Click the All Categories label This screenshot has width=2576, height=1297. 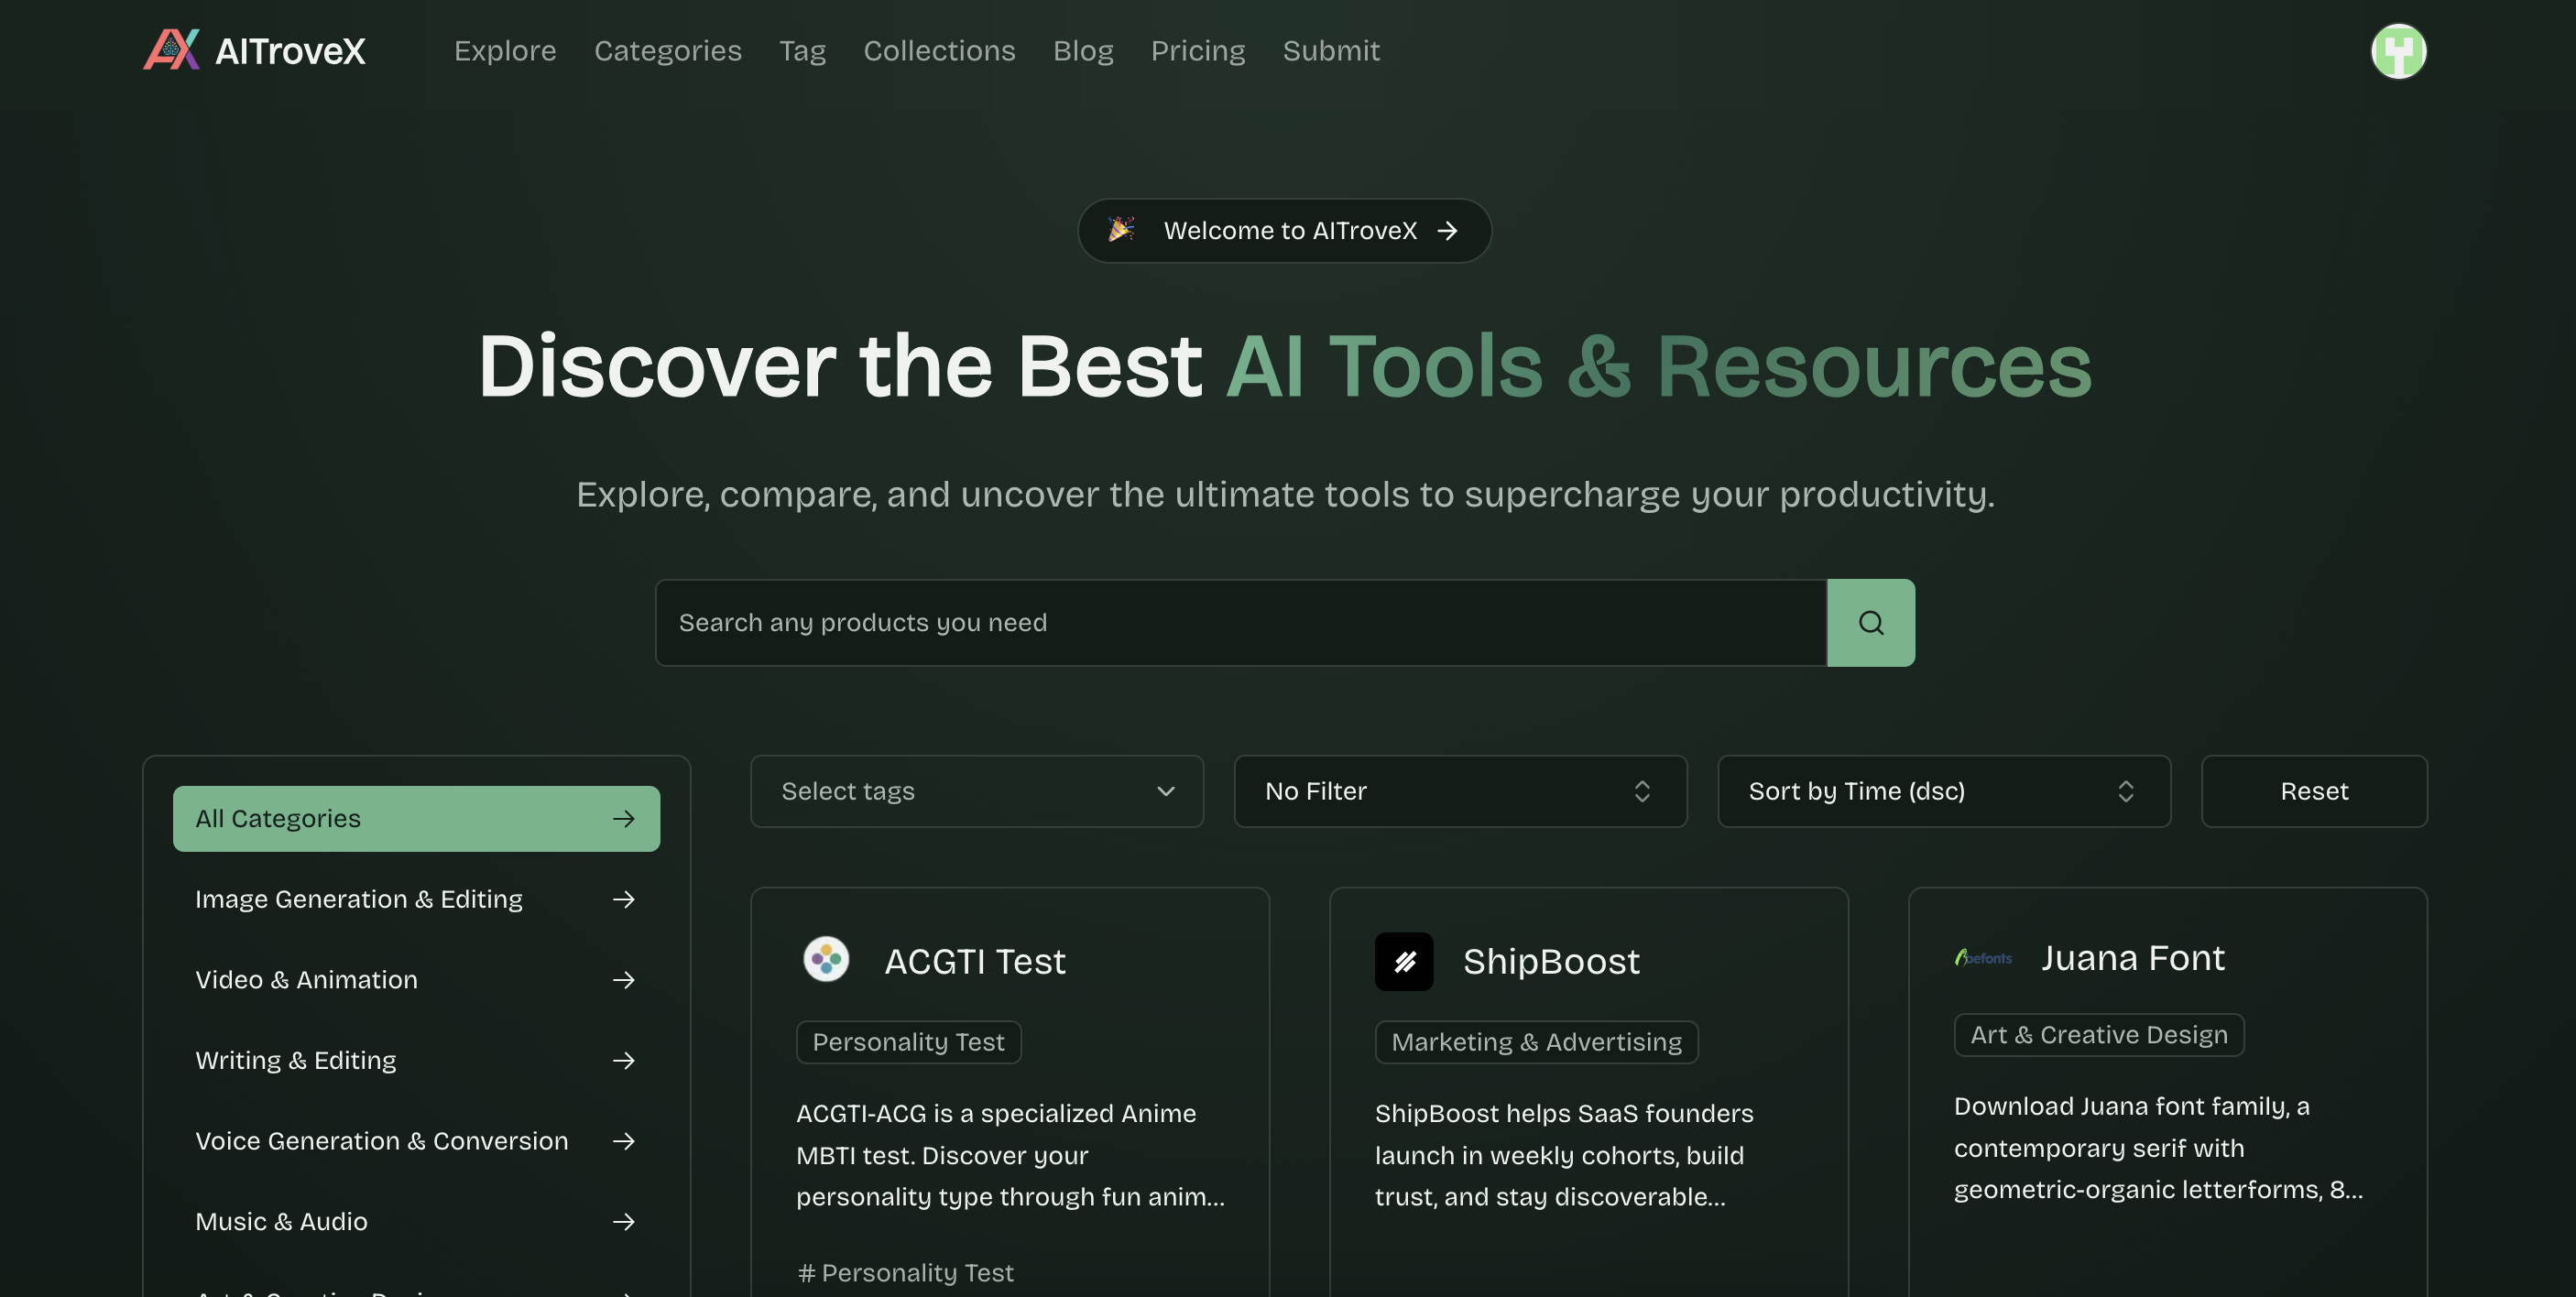tap(278, 819)
